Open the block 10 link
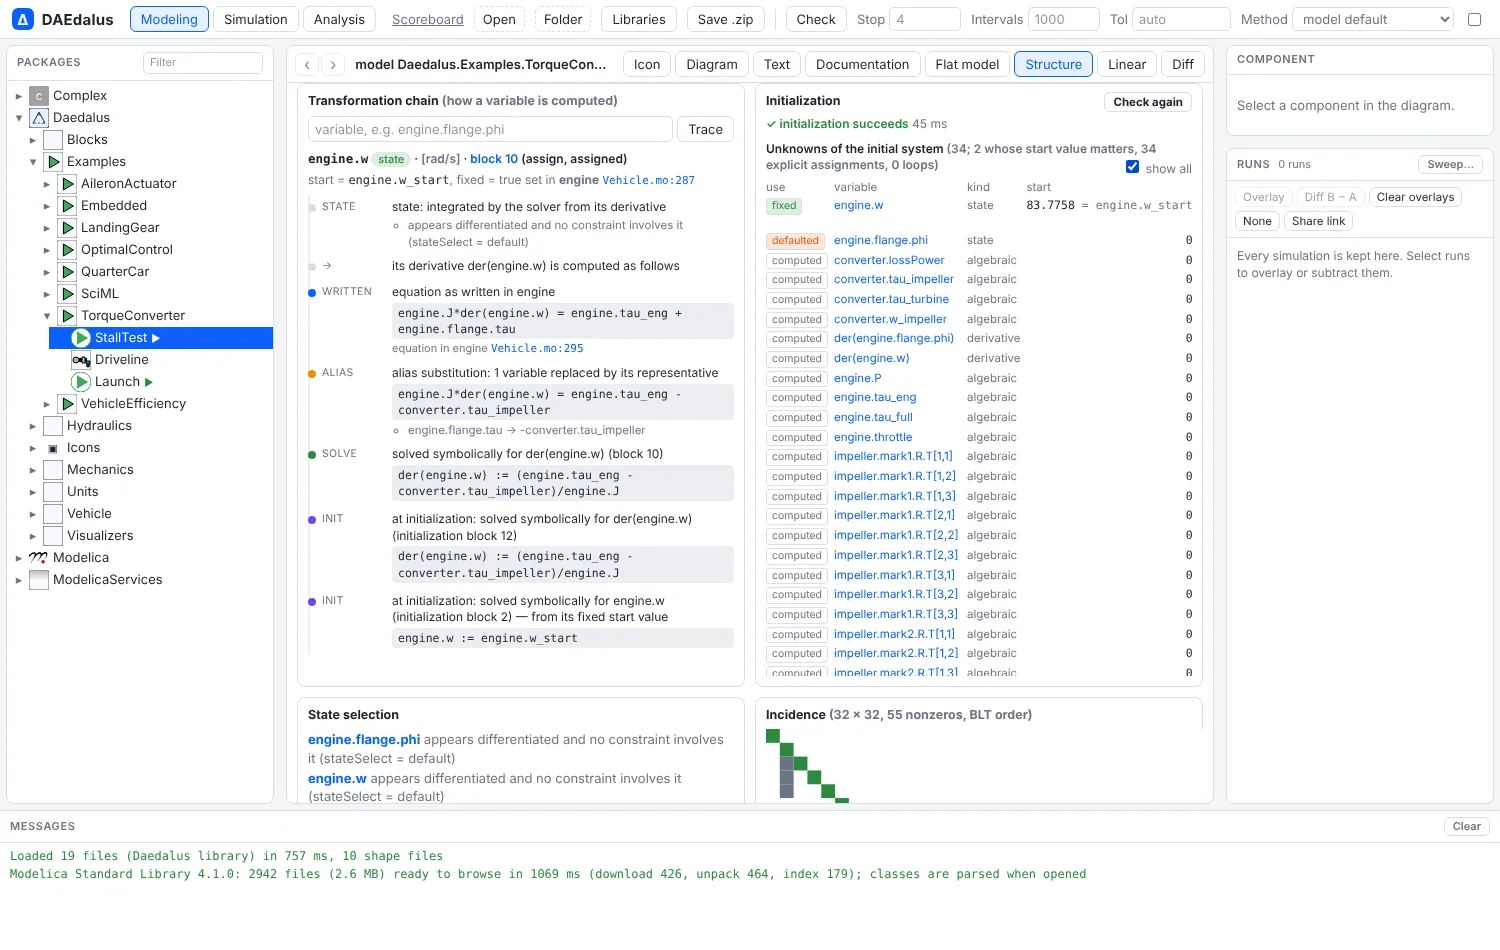Image resolution: width=1500 pixels, height=950 pixels. point(494,159)
